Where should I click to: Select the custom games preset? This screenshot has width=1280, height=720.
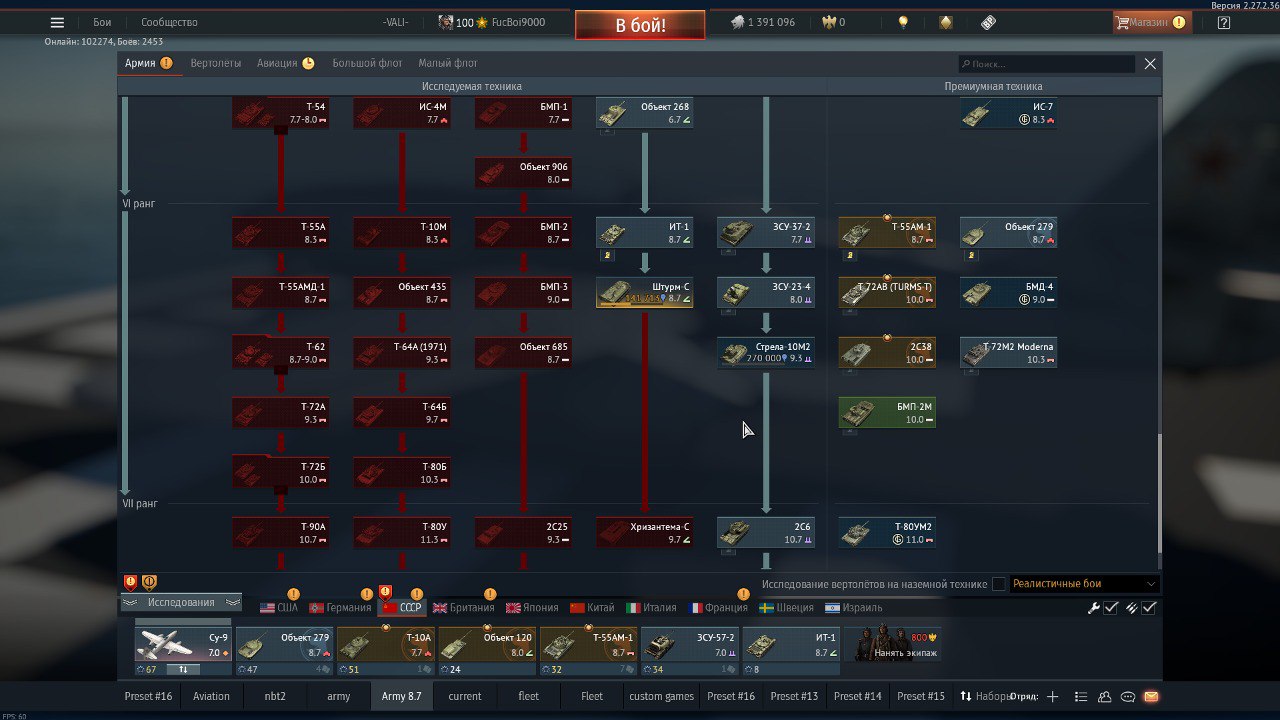click(x=661, y=696)
